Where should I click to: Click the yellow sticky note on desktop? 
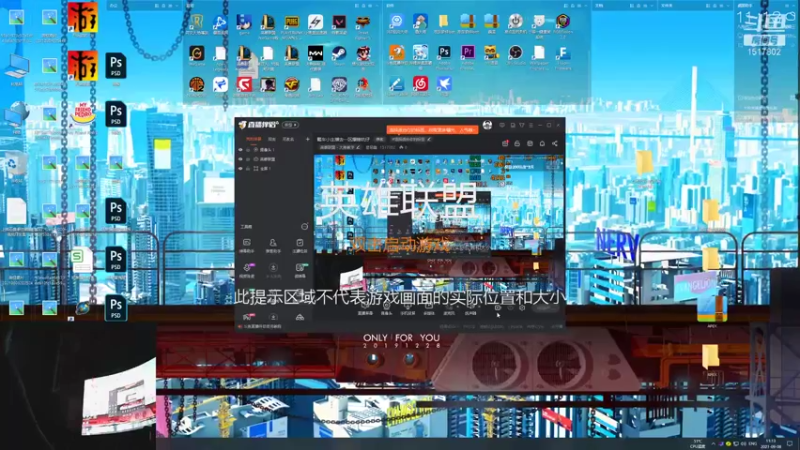click(162, 155)
